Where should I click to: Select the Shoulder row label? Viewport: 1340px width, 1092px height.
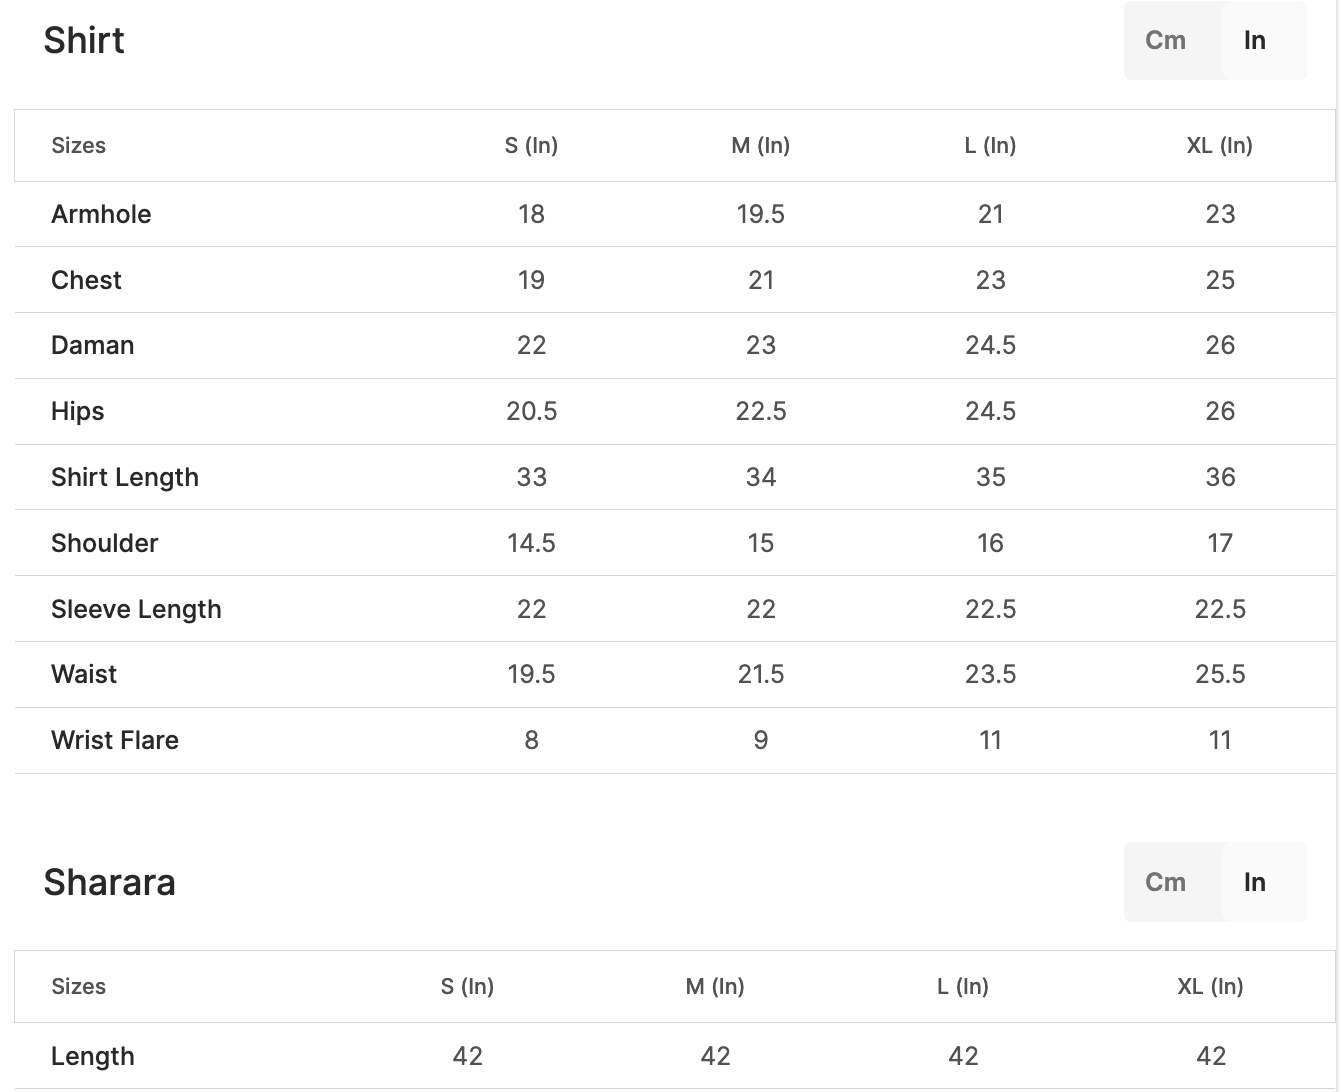pos(104,543)
